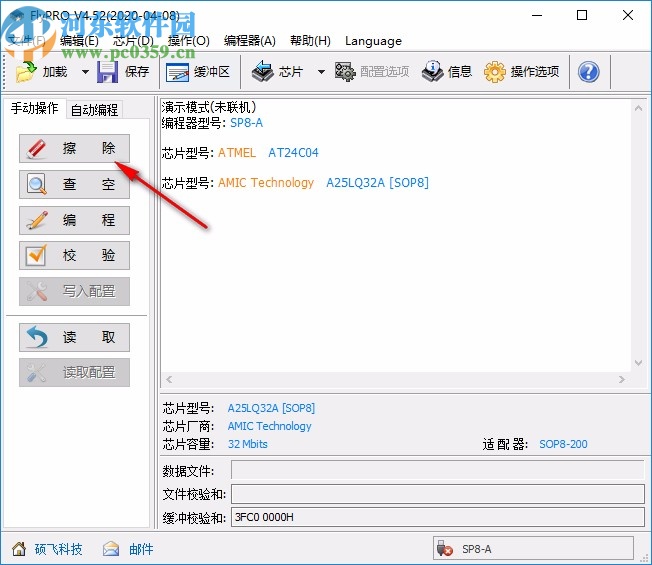
Task: Click the 邮件 envelope icon
Action: click(111, 549)
